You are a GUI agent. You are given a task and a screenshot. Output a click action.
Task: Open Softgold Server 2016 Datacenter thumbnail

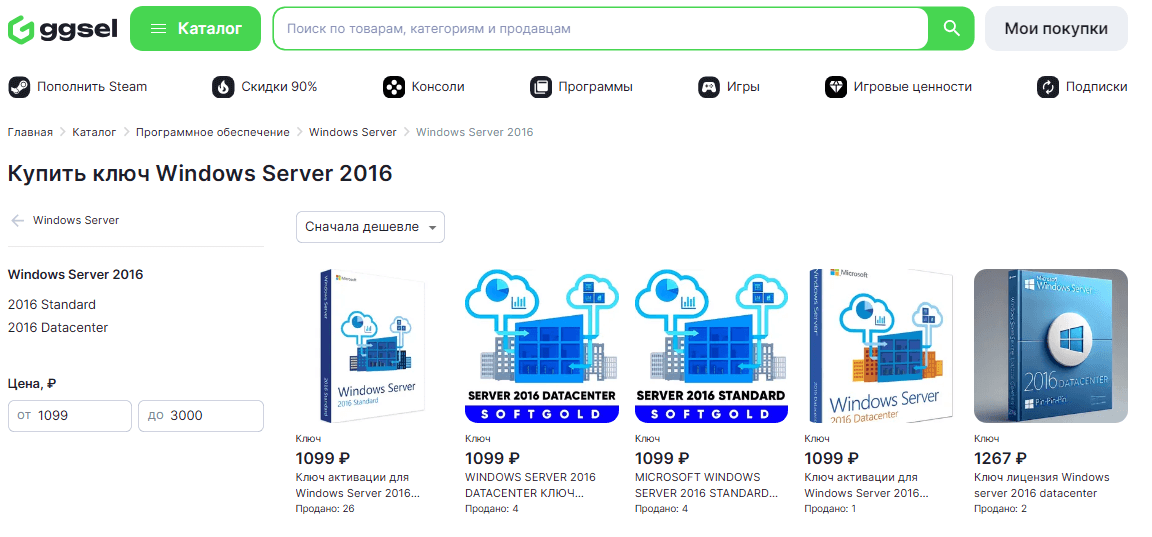pyautogui.click(x=541, y=346)
